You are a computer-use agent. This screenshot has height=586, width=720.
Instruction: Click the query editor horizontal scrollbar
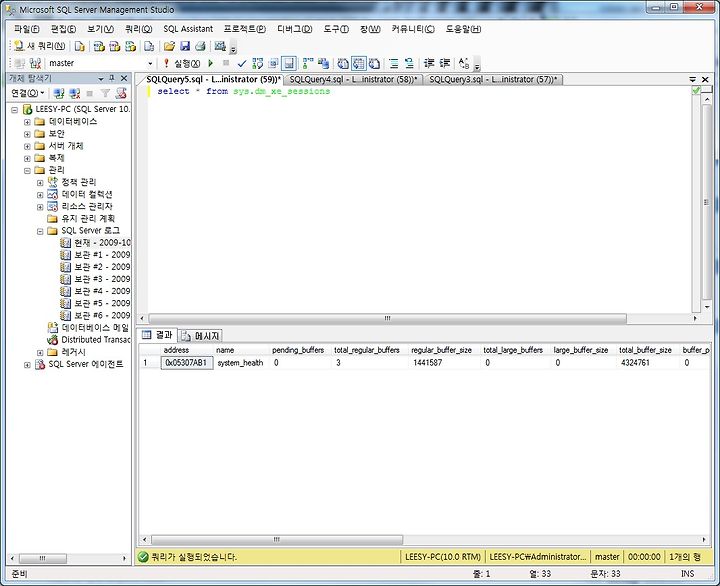click(388, 318)
